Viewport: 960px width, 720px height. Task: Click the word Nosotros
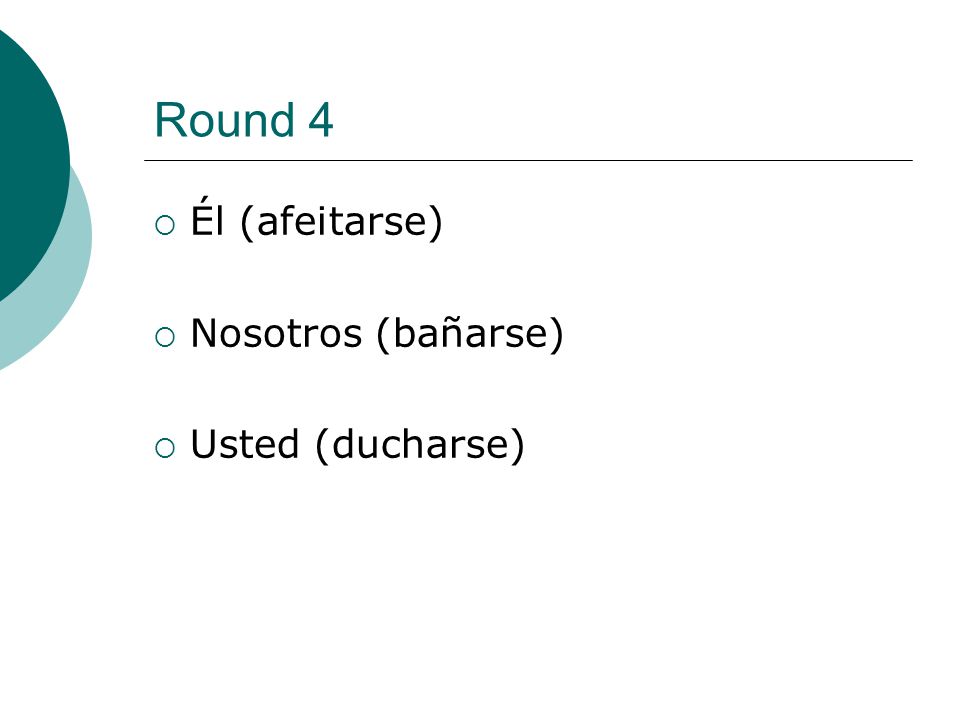pos(276,334)
